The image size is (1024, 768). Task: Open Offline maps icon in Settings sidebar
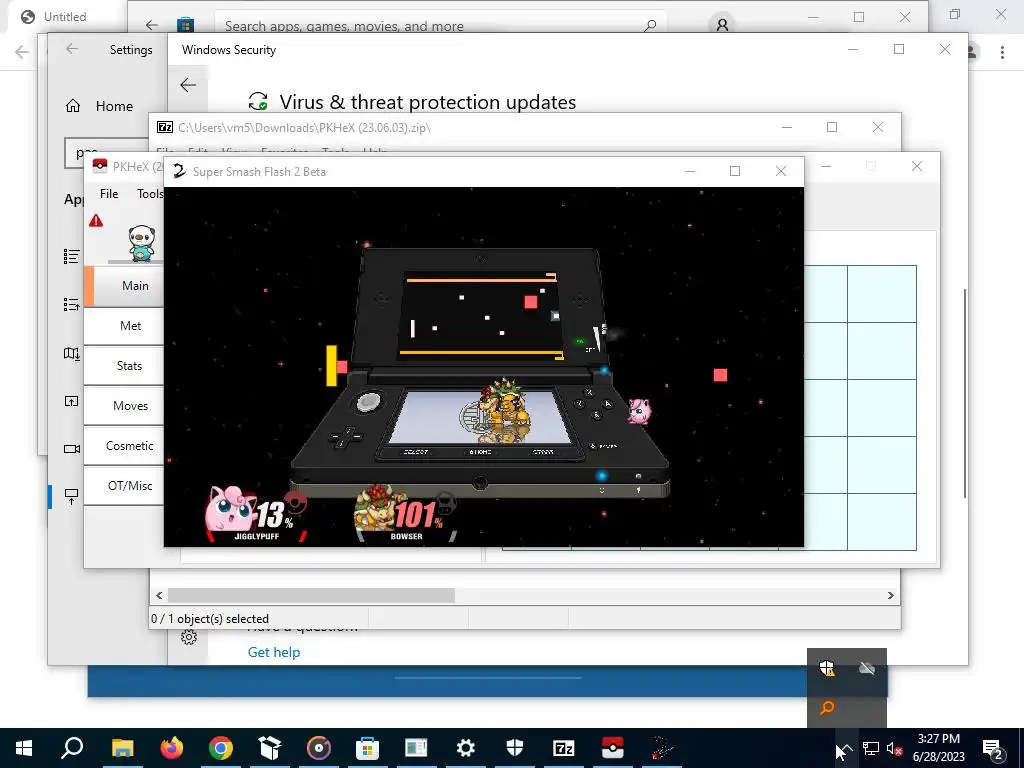point(72,353)
